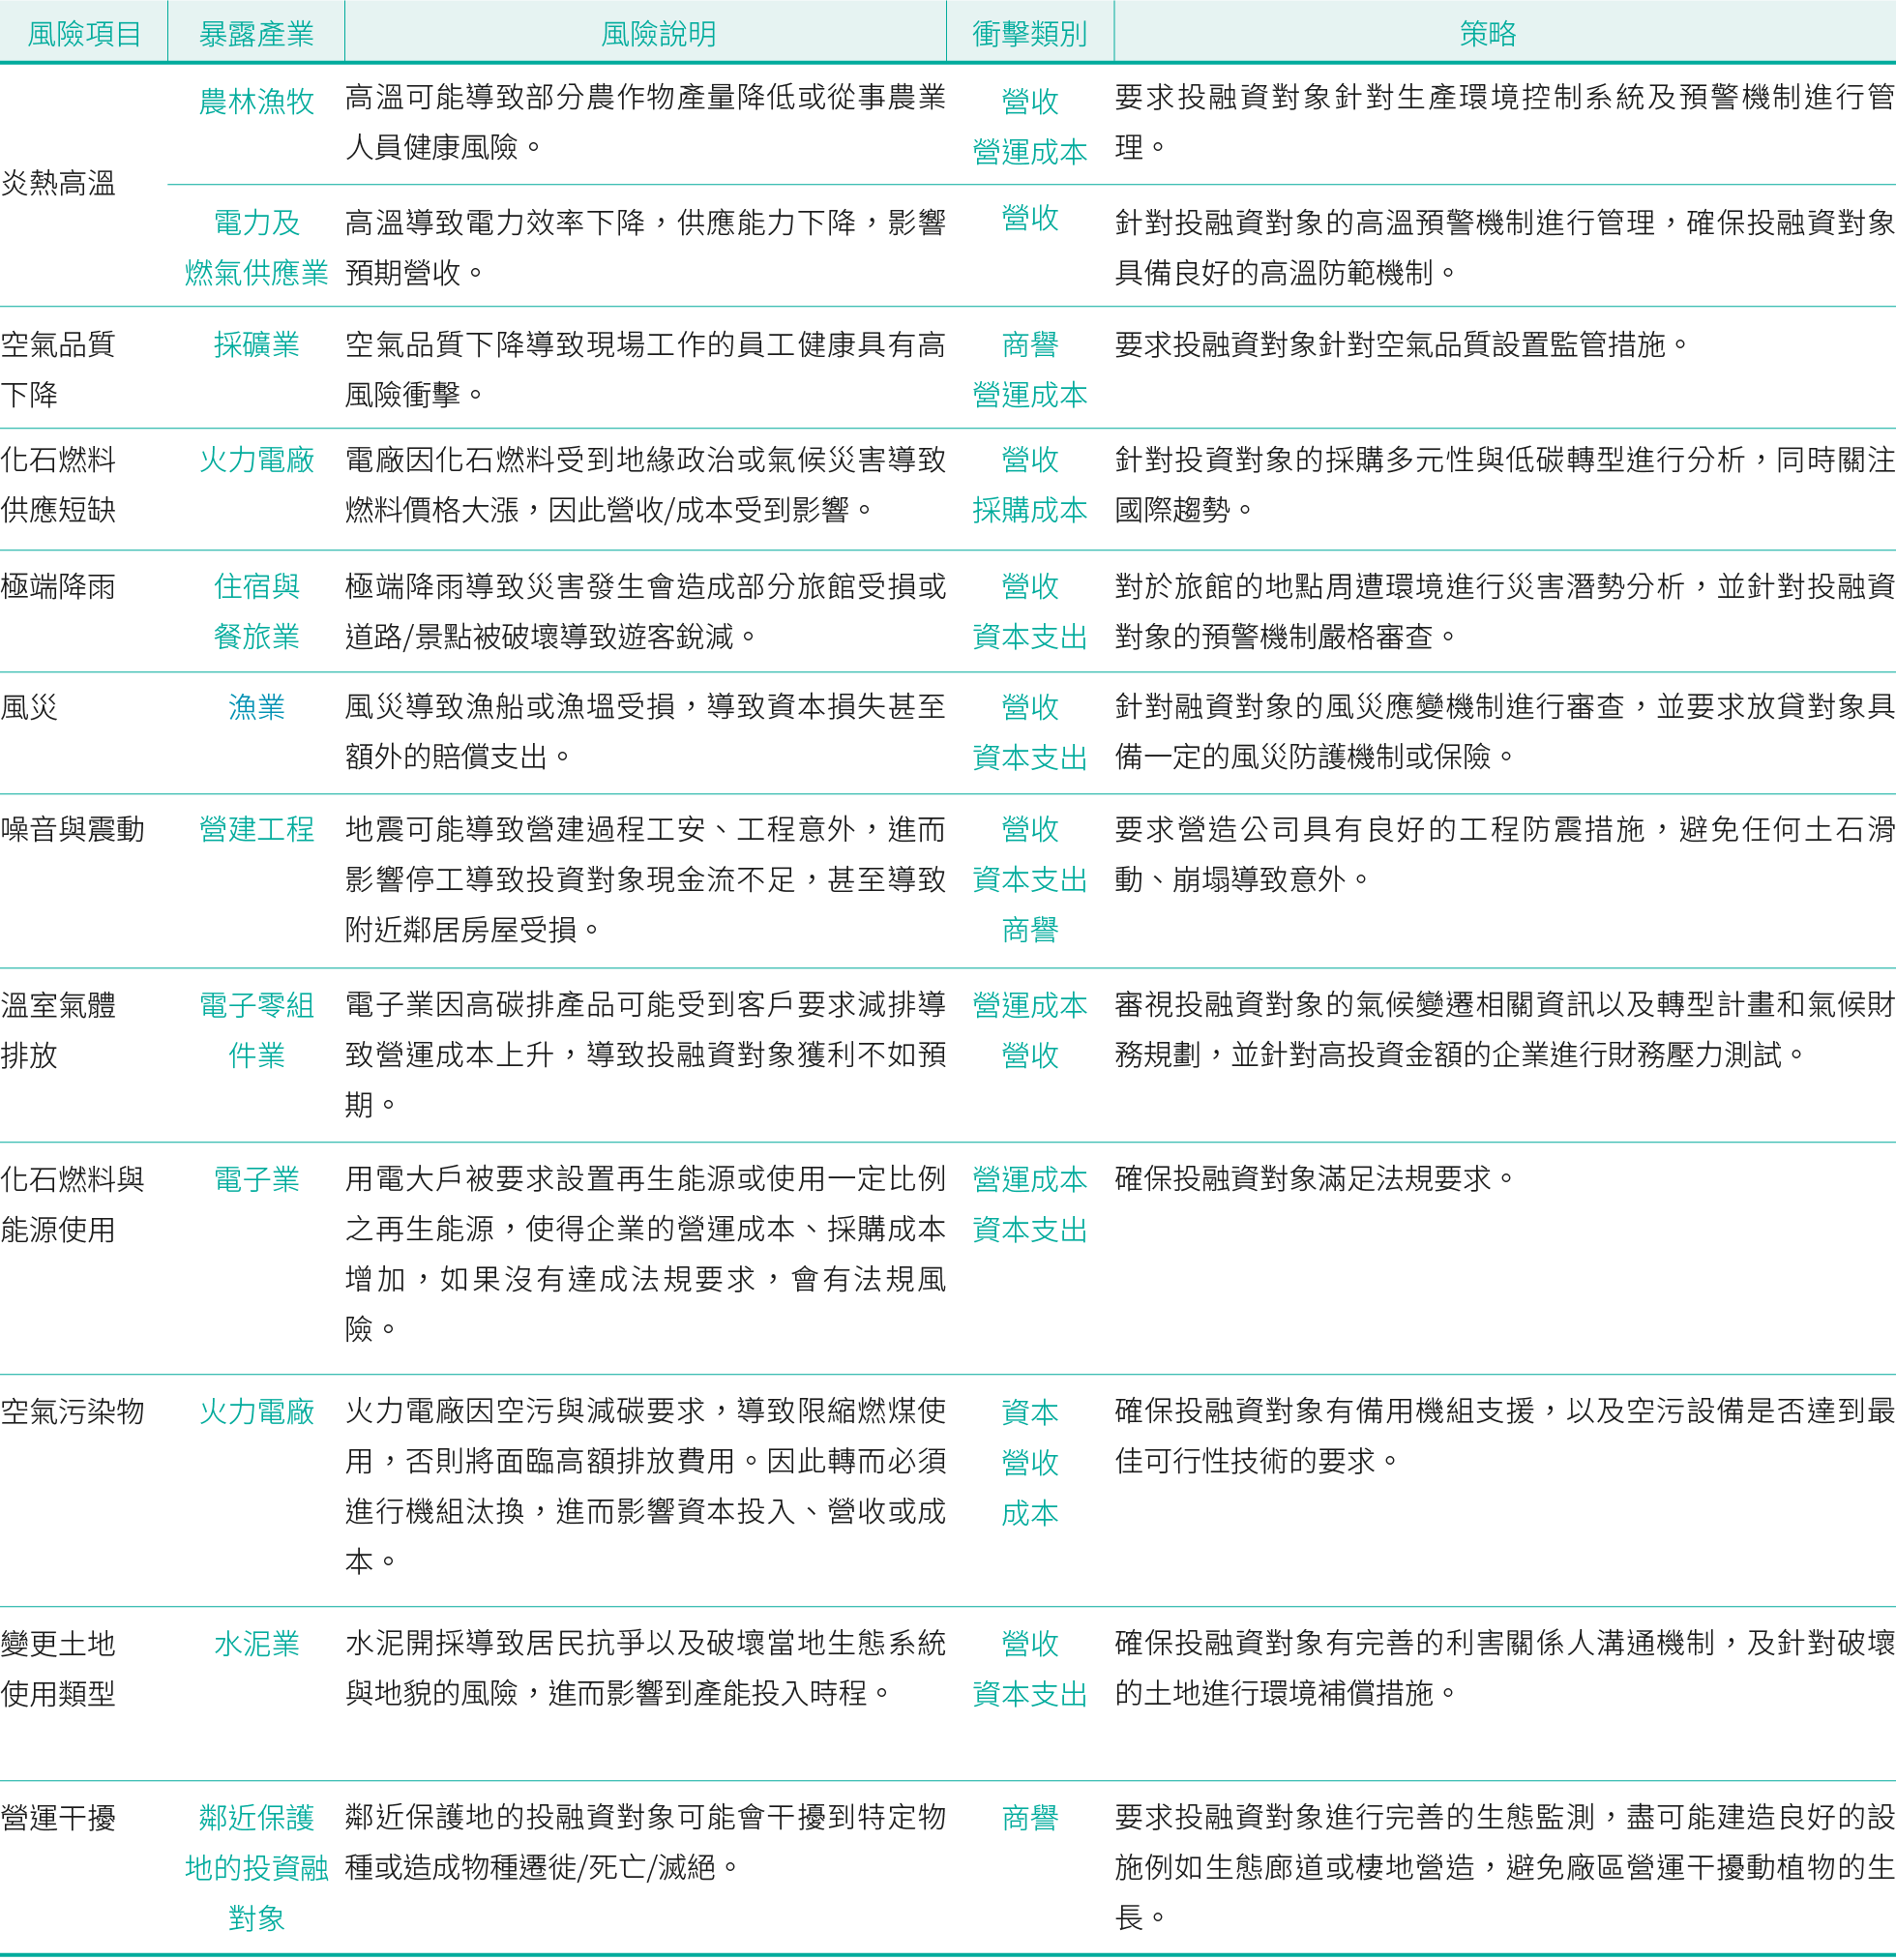Click the 空氣品質下降 risk item
Viewport: 1896px width, 1960px height.
tap(58, 369)
